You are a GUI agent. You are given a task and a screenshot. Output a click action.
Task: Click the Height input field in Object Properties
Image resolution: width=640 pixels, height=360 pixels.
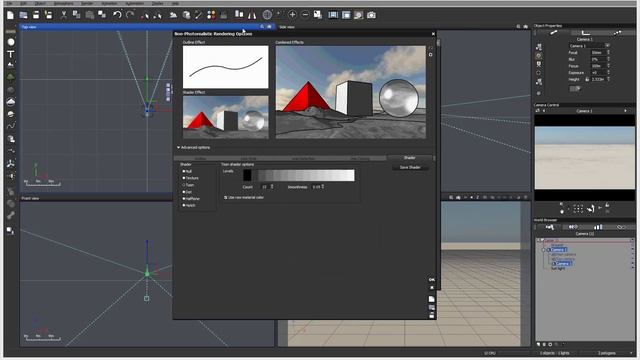click(x=598, y=79)
